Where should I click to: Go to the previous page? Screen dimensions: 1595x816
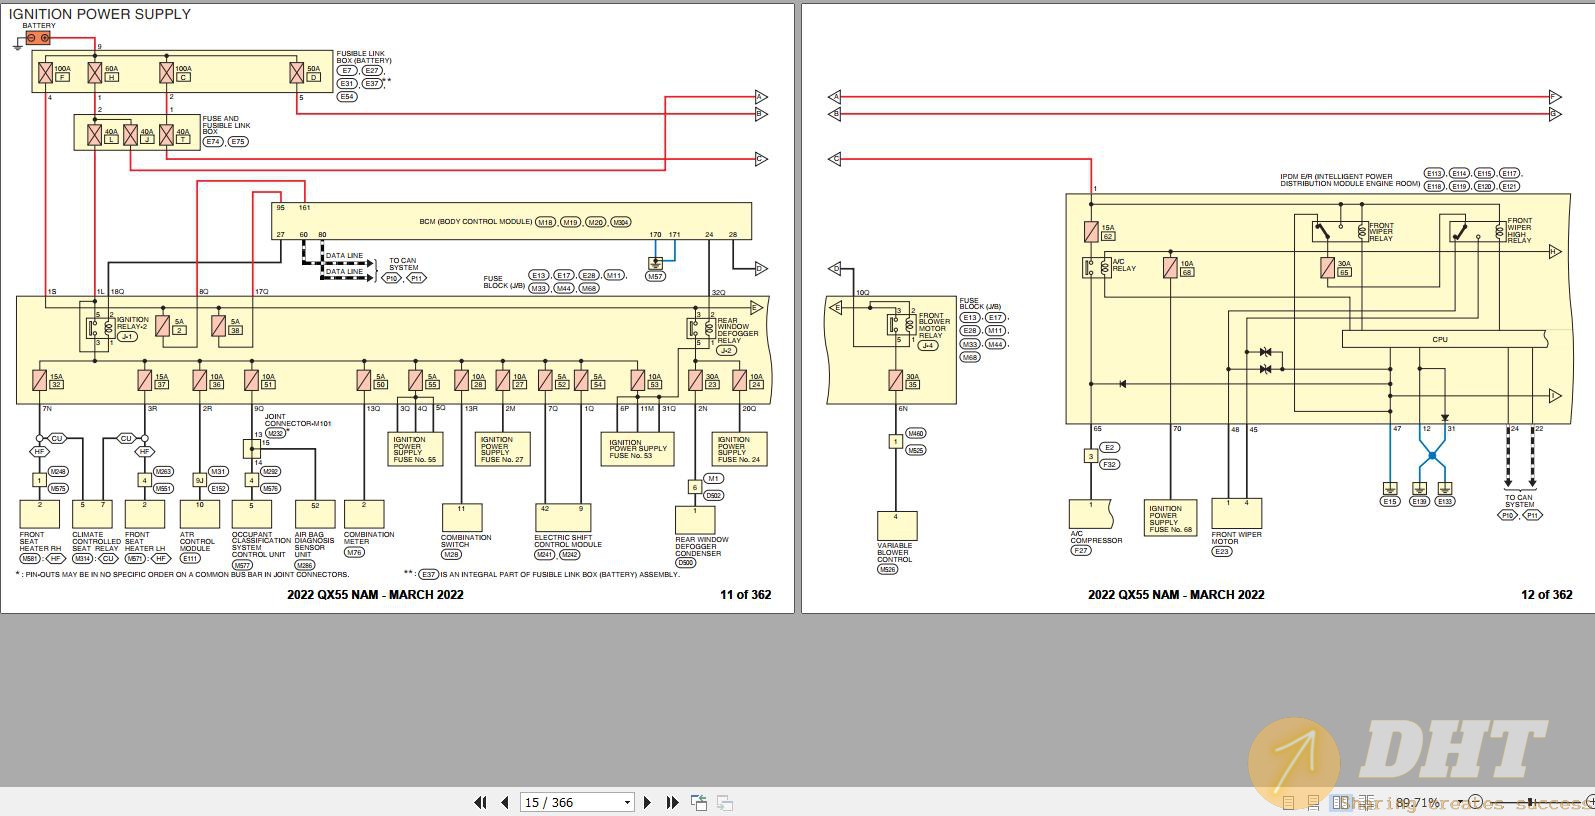pos(505,802)
